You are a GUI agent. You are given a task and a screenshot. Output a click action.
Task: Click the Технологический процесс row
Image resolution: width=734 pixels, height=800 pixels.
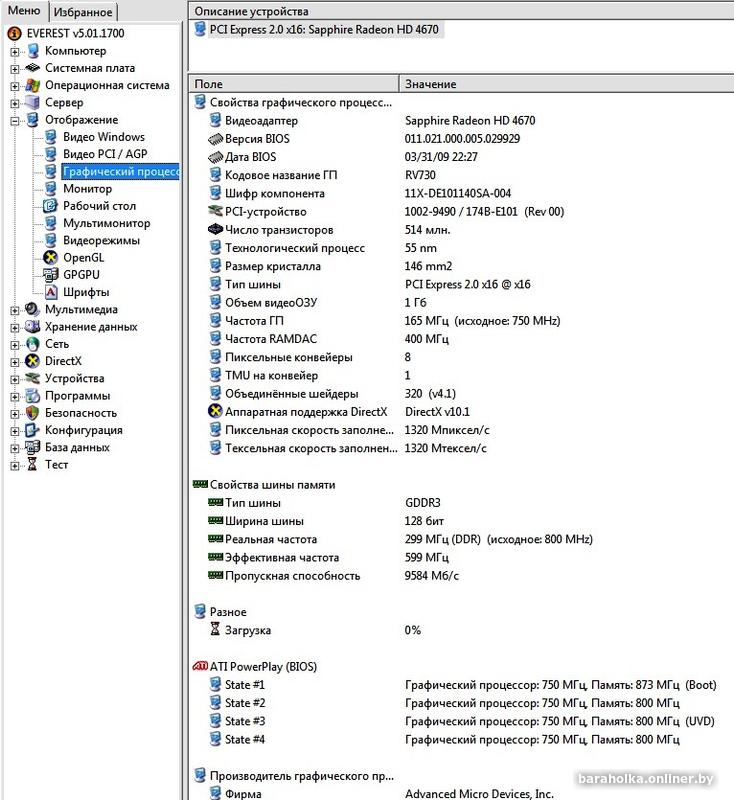(461, 248)
